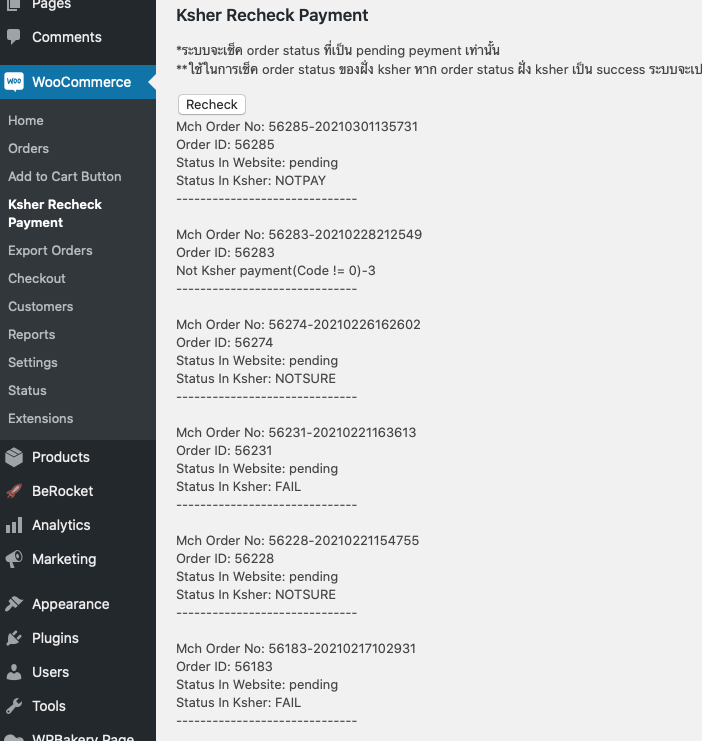702x741 pixels.
Task: Open WooCommerce Settings
Action: tap(33, 362)
